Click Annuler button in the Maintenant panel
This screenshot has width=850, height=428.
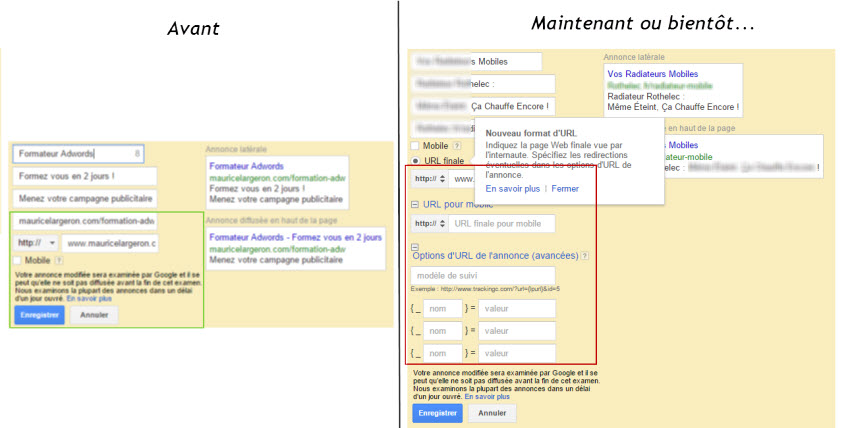click(492, 413)
